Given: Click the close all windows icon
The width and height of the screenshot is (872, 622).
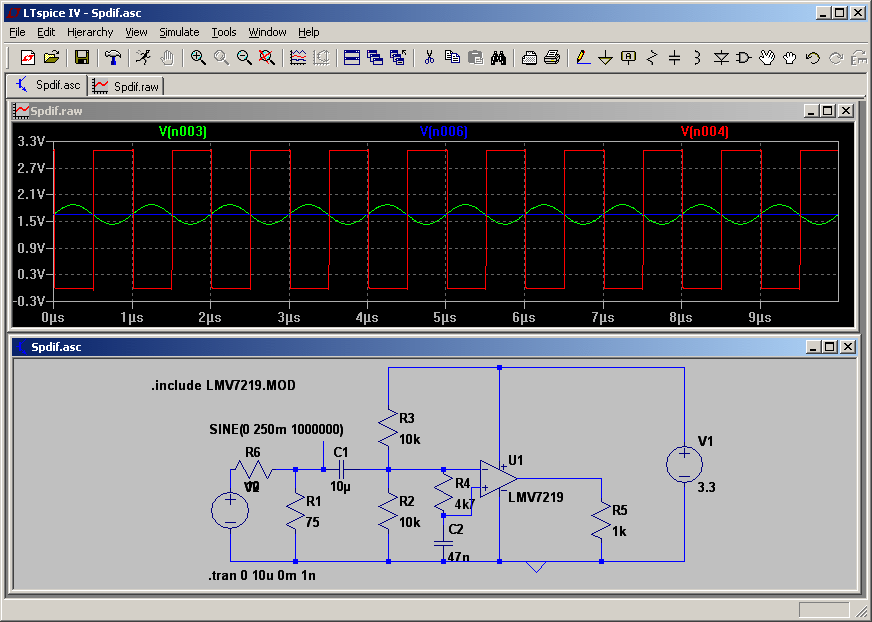Looking at the screenshot, I should point(398,57).
